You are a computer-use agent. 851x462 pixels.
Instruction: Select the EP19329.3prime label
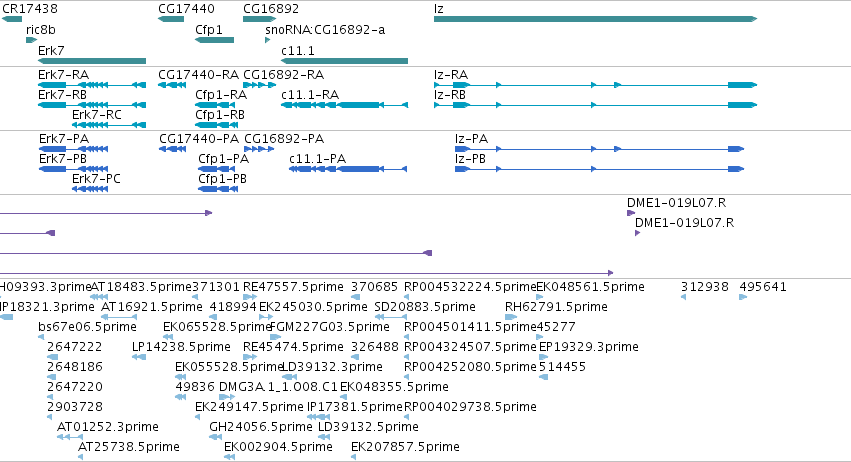point(589,347)
